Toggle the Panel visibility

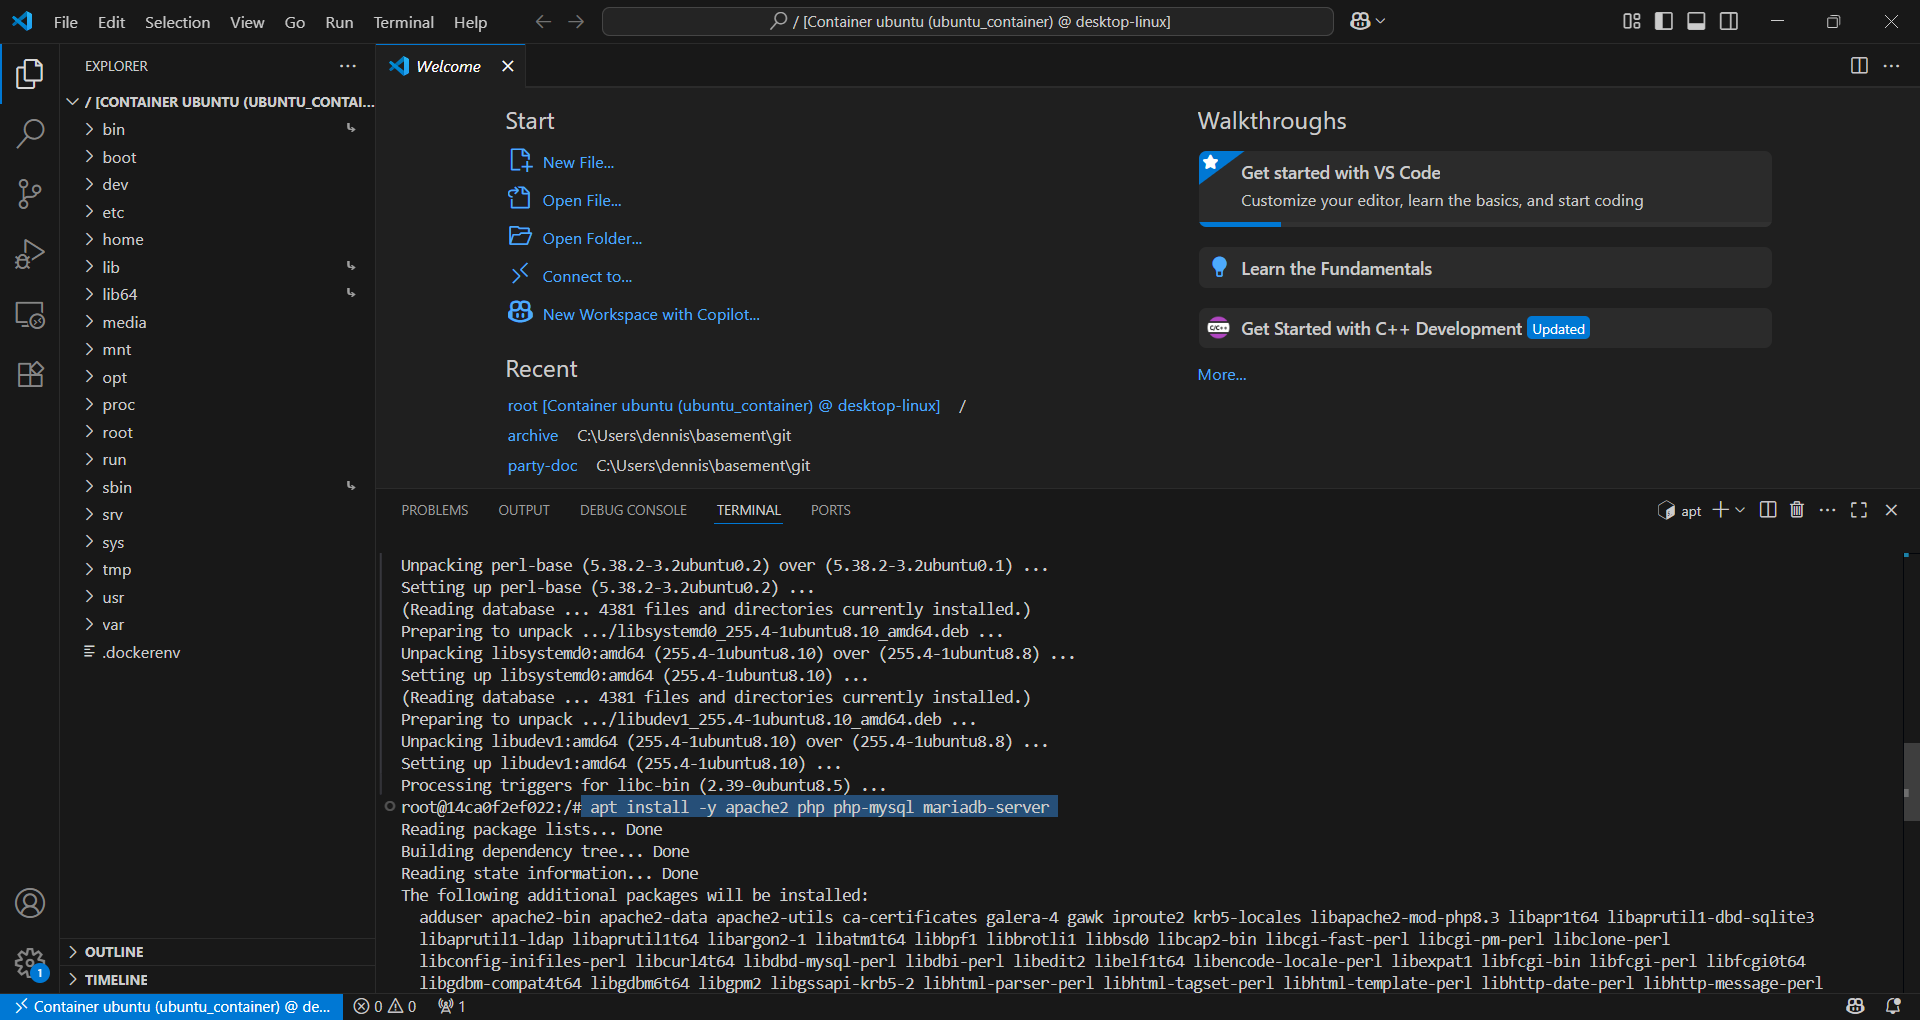pos(1695,21)
